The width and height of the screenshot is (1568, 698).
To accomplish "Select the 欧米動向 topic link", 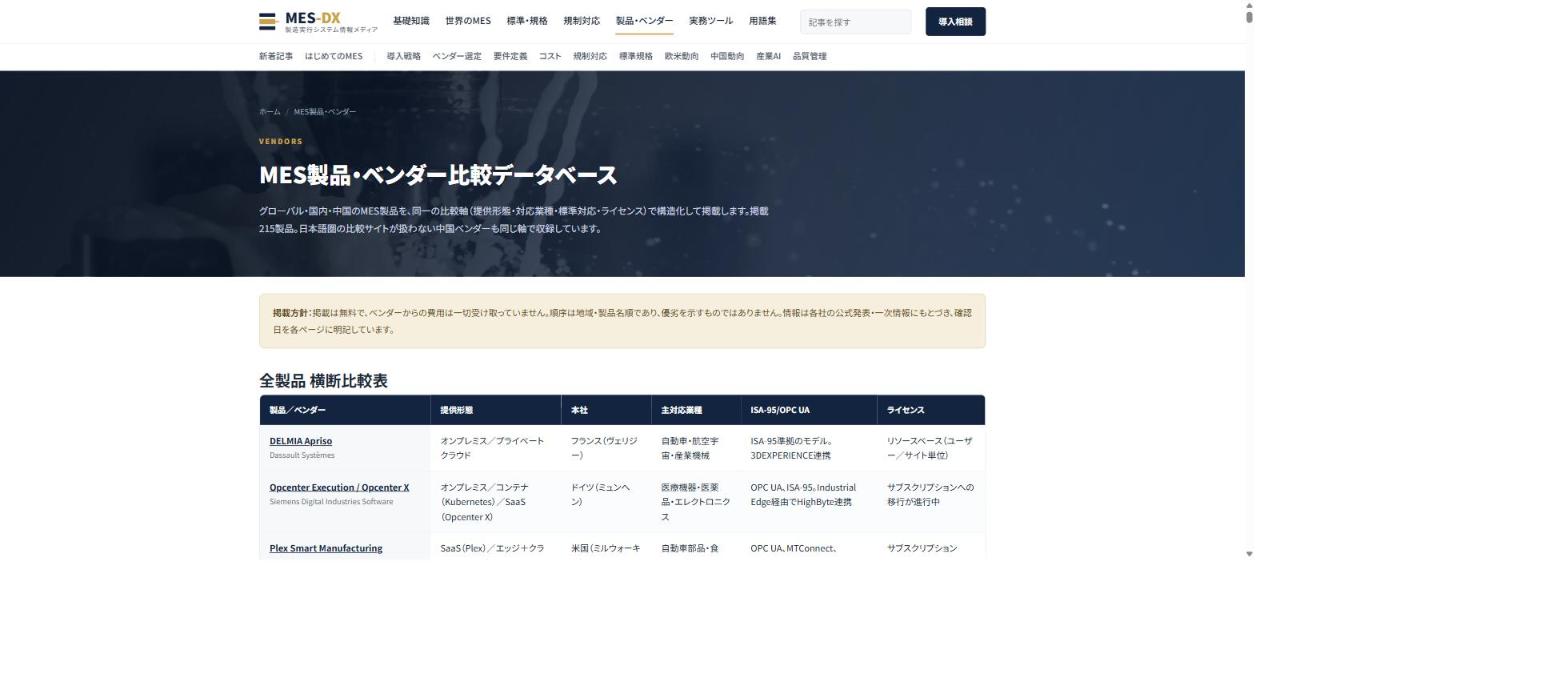I will point(682,56).
